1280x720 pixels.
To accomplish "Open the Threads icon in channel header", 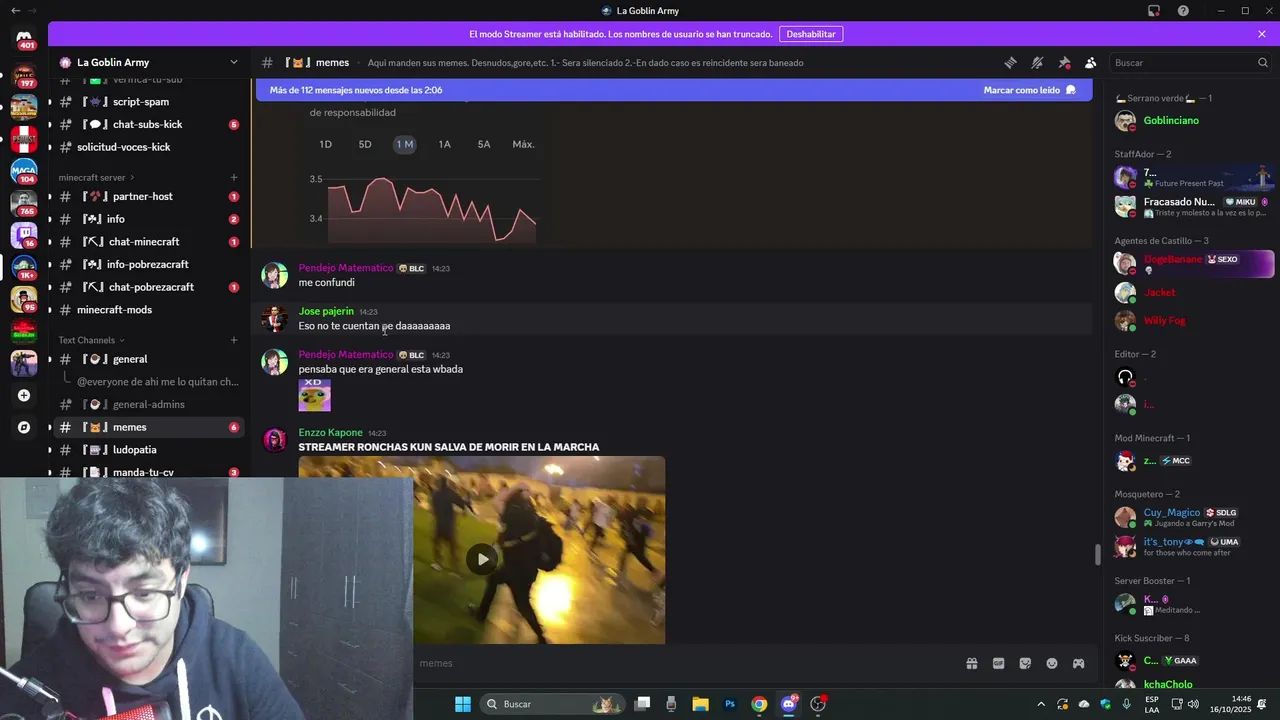I will click(x=1010, y=62).
